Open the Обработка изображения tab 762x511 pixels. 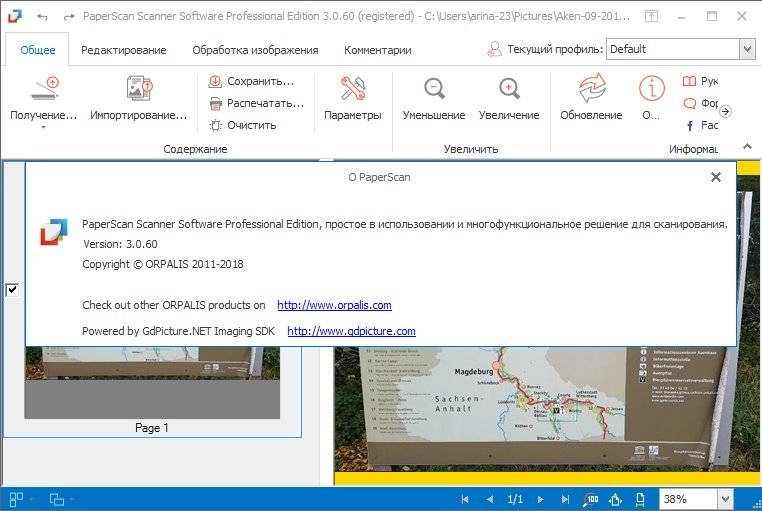(255, 50)
